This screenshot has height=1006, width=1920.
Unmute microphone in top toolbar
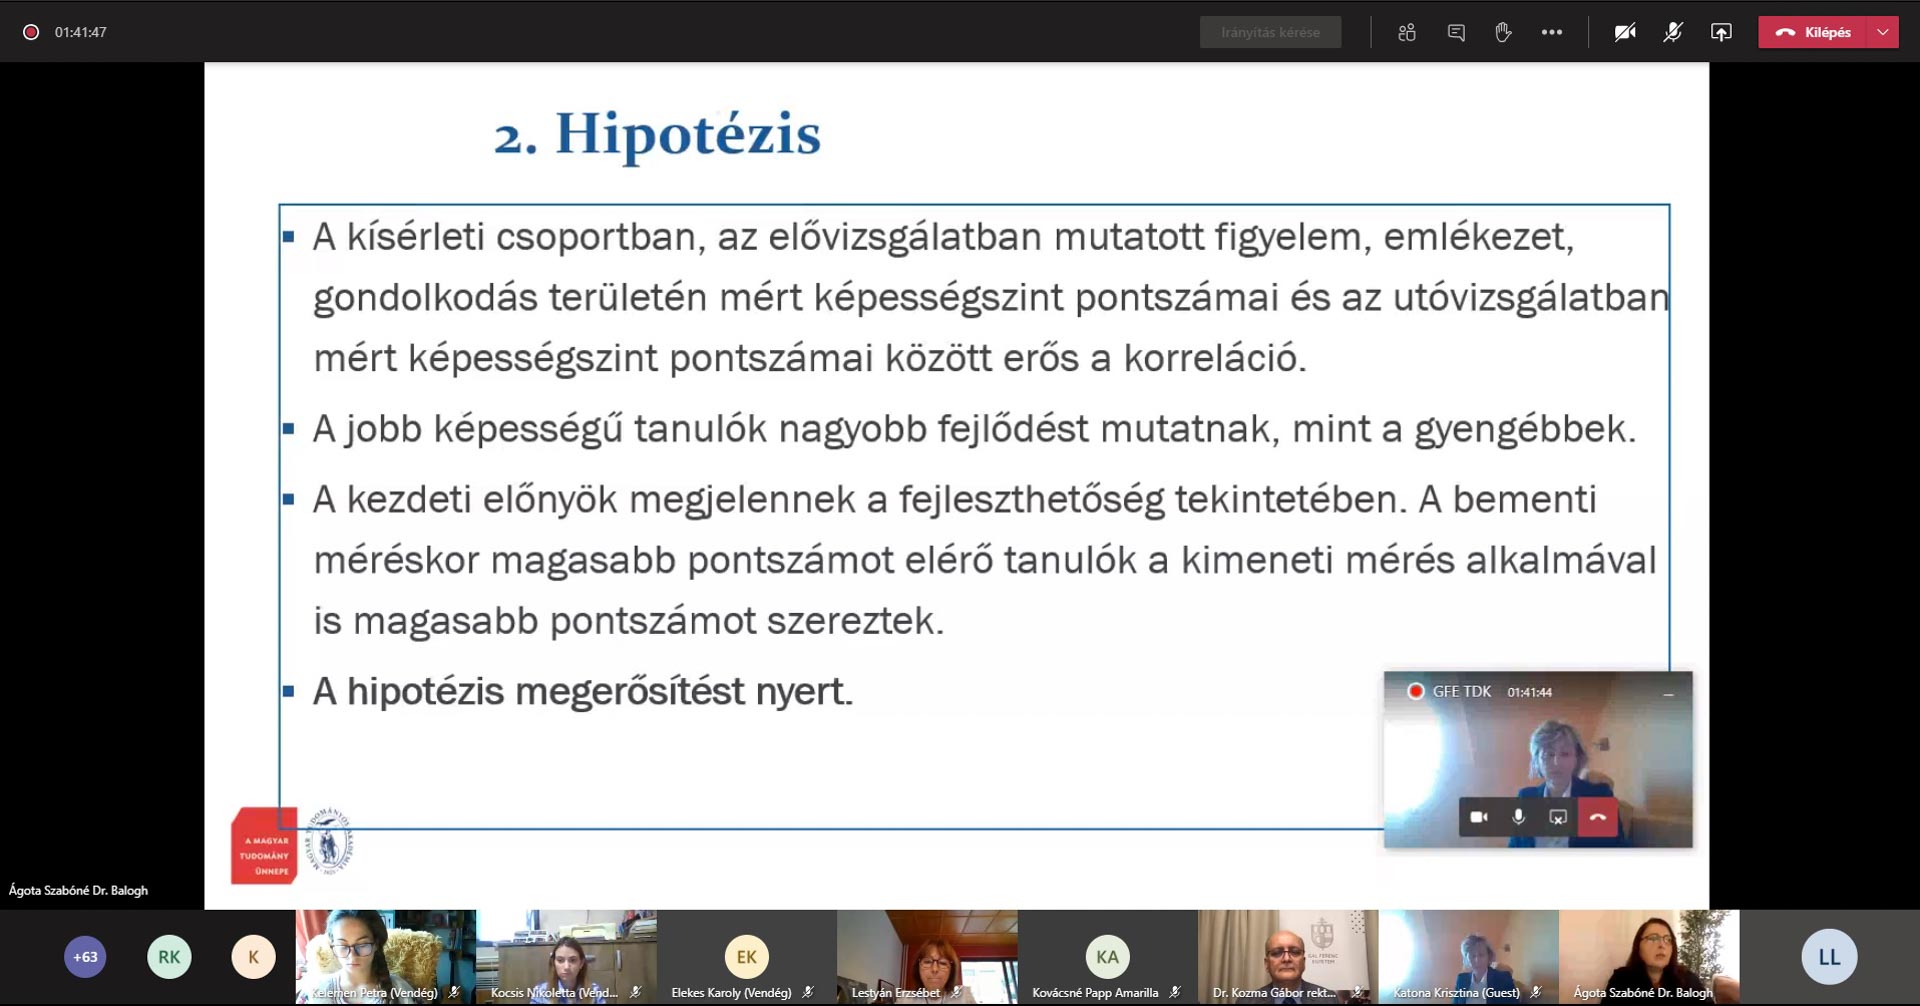point(1673,32)
